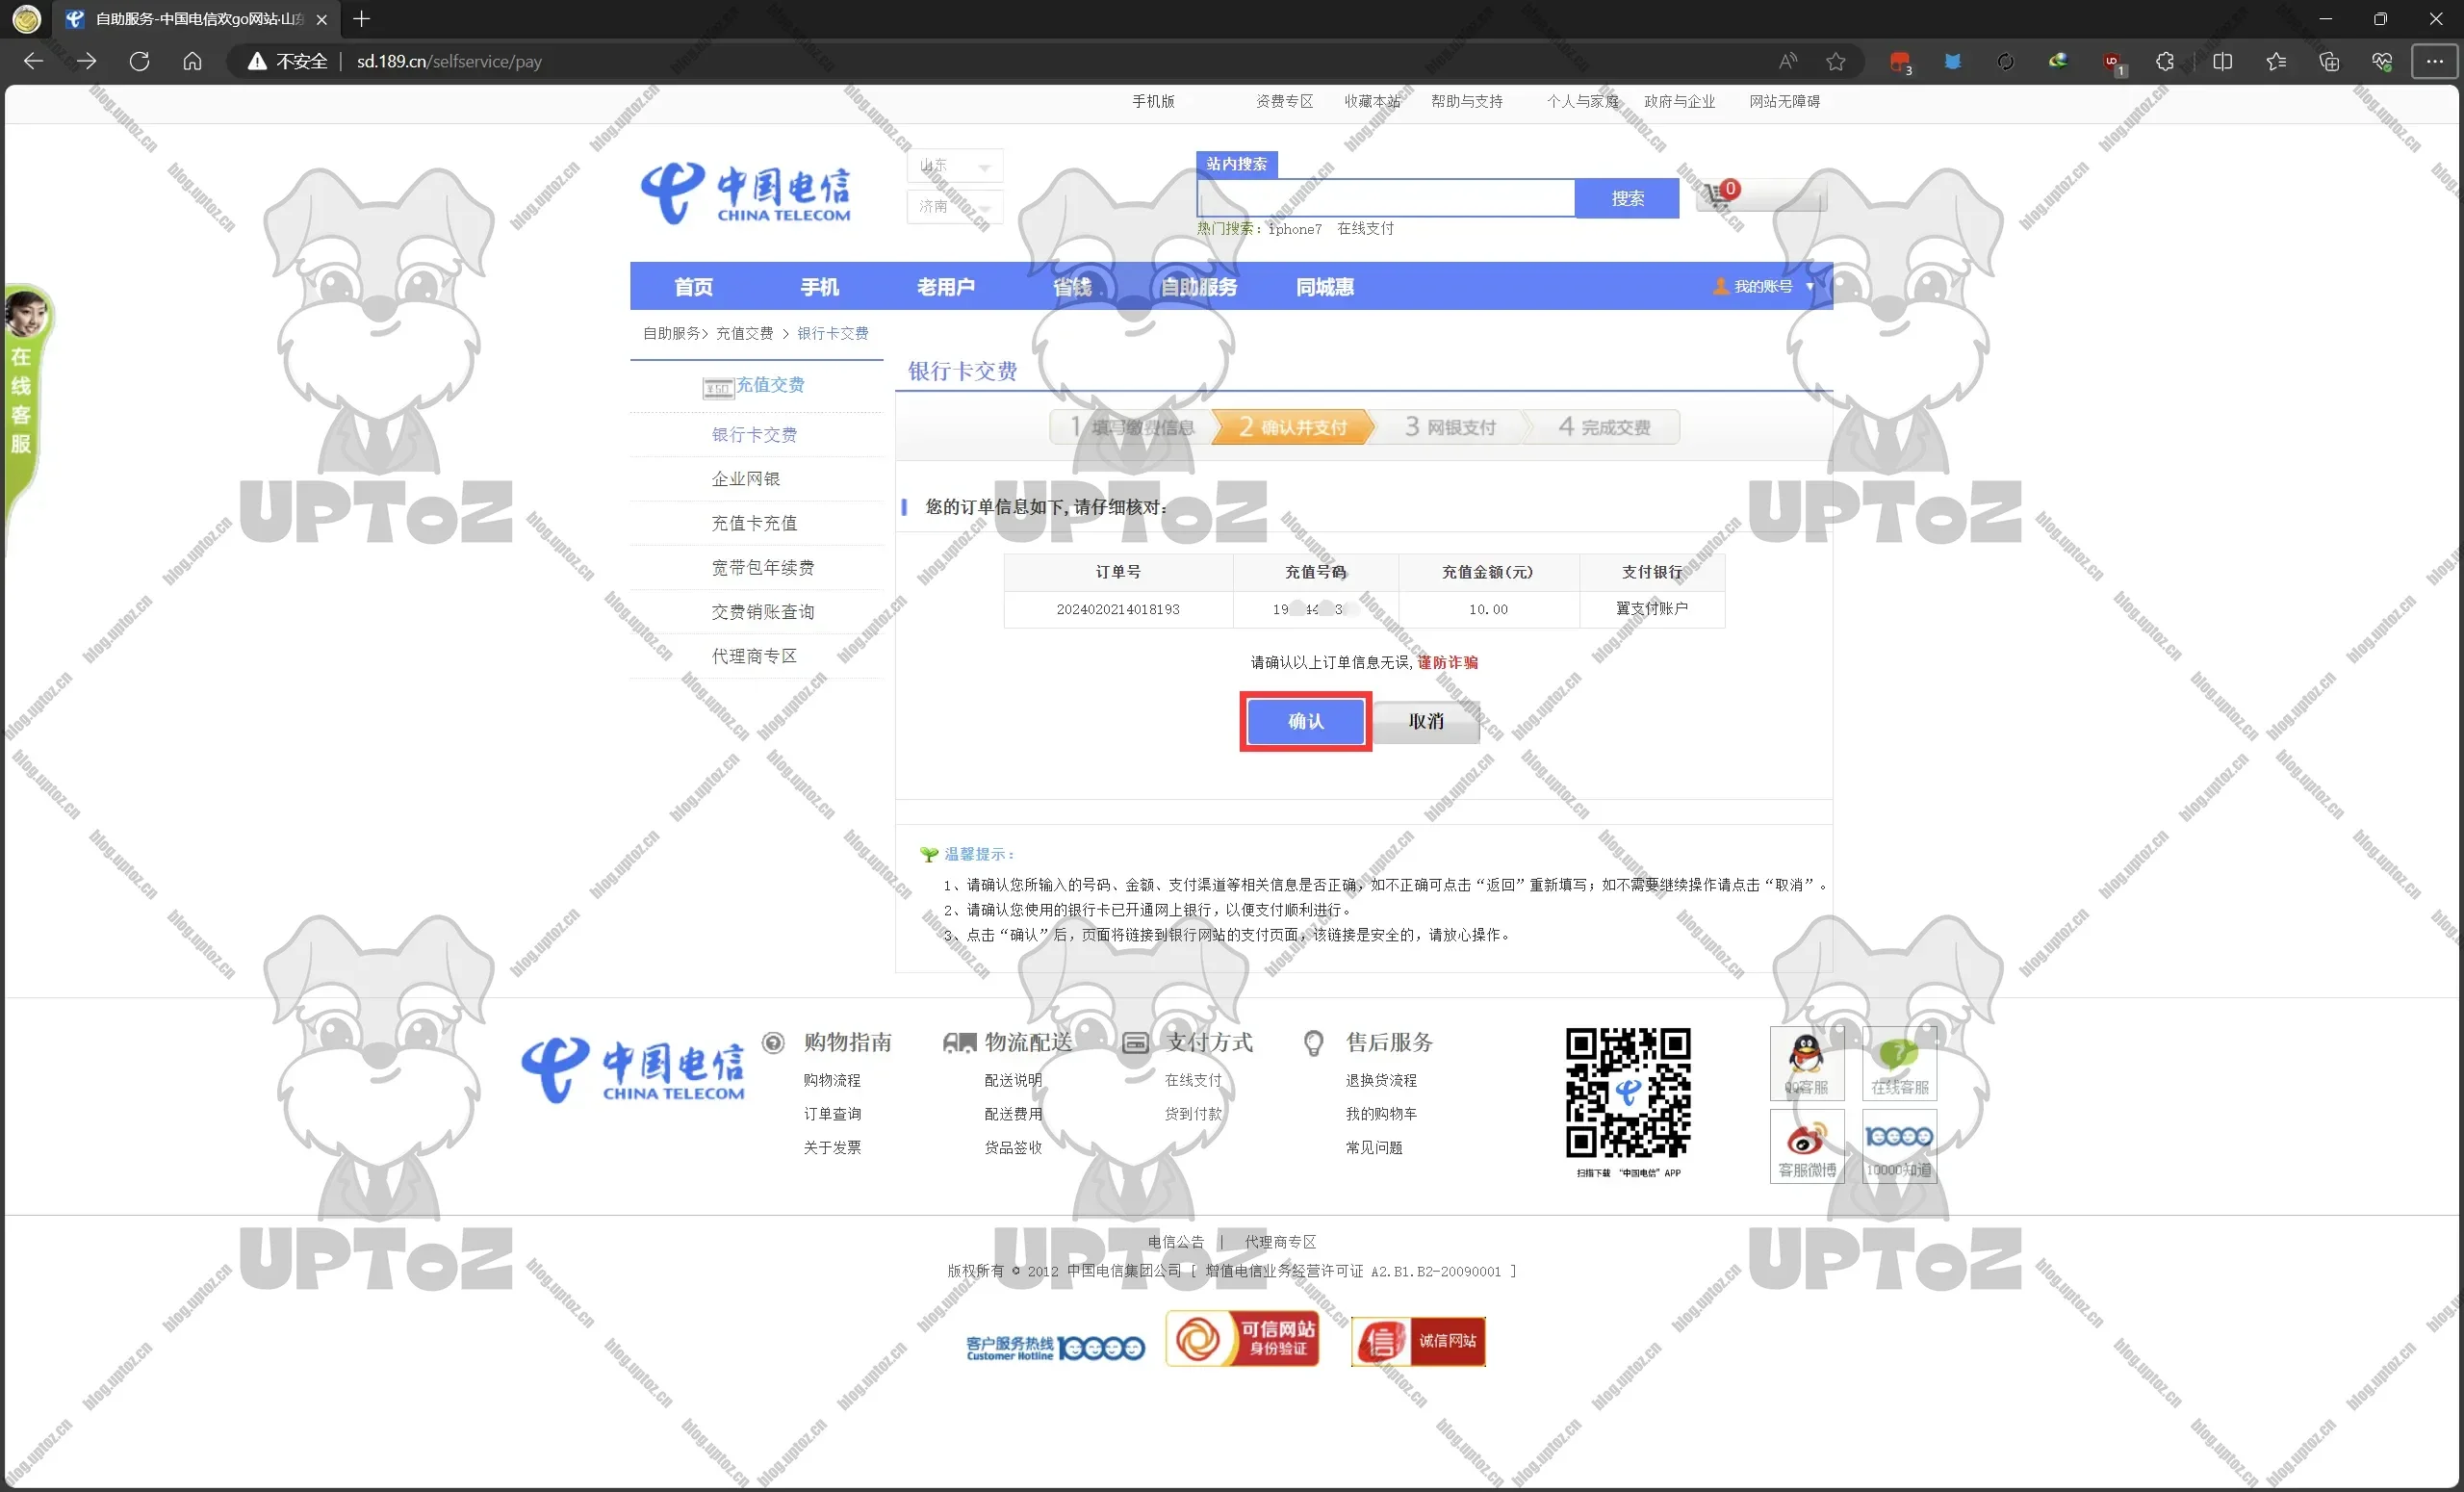This screenshot has width=2464, height=1492.
Task: Click the iphone7 hot search link
Action: (x=1294, y=229)
